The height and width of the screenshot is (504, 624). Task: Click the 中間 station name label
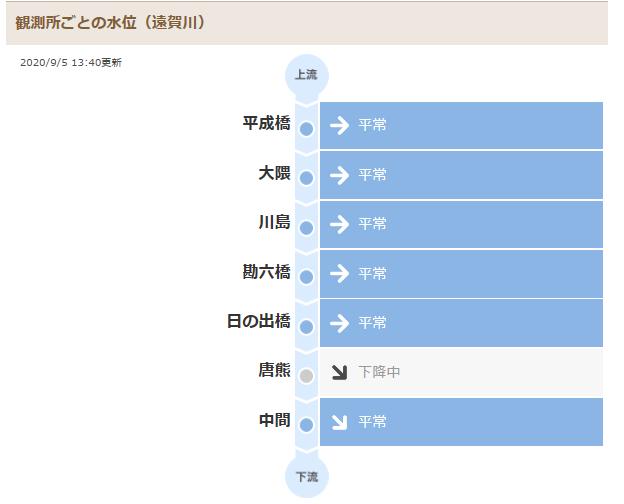tap(275, 420)
